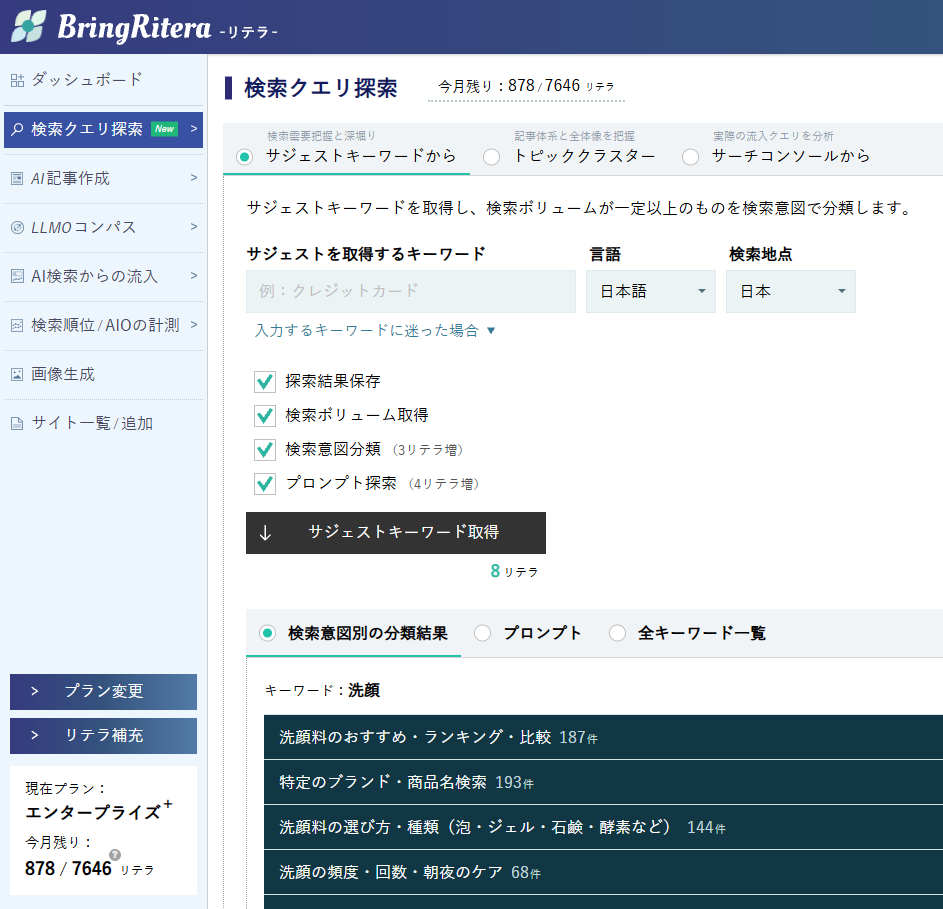Toggle プロンプト探索 checkbox
The width and height of the screenshot is (943, 909).
coord(265,484)
